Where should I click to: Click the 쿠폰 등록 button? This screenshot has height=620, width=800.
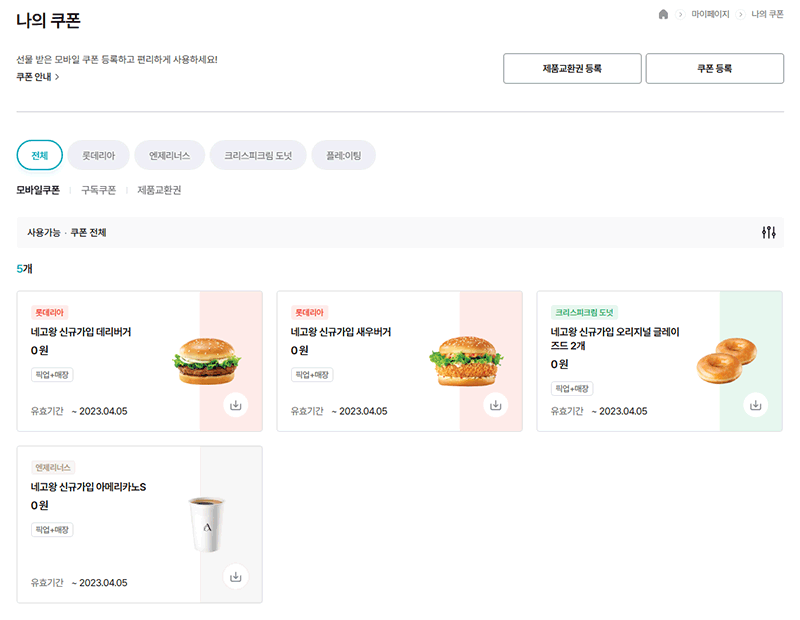tap(714, 68)
